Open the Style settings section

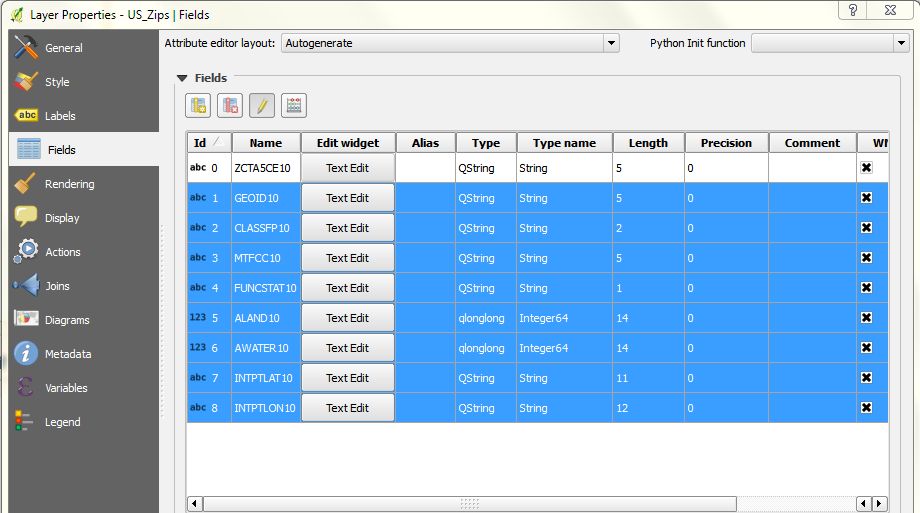coord(84,82)
